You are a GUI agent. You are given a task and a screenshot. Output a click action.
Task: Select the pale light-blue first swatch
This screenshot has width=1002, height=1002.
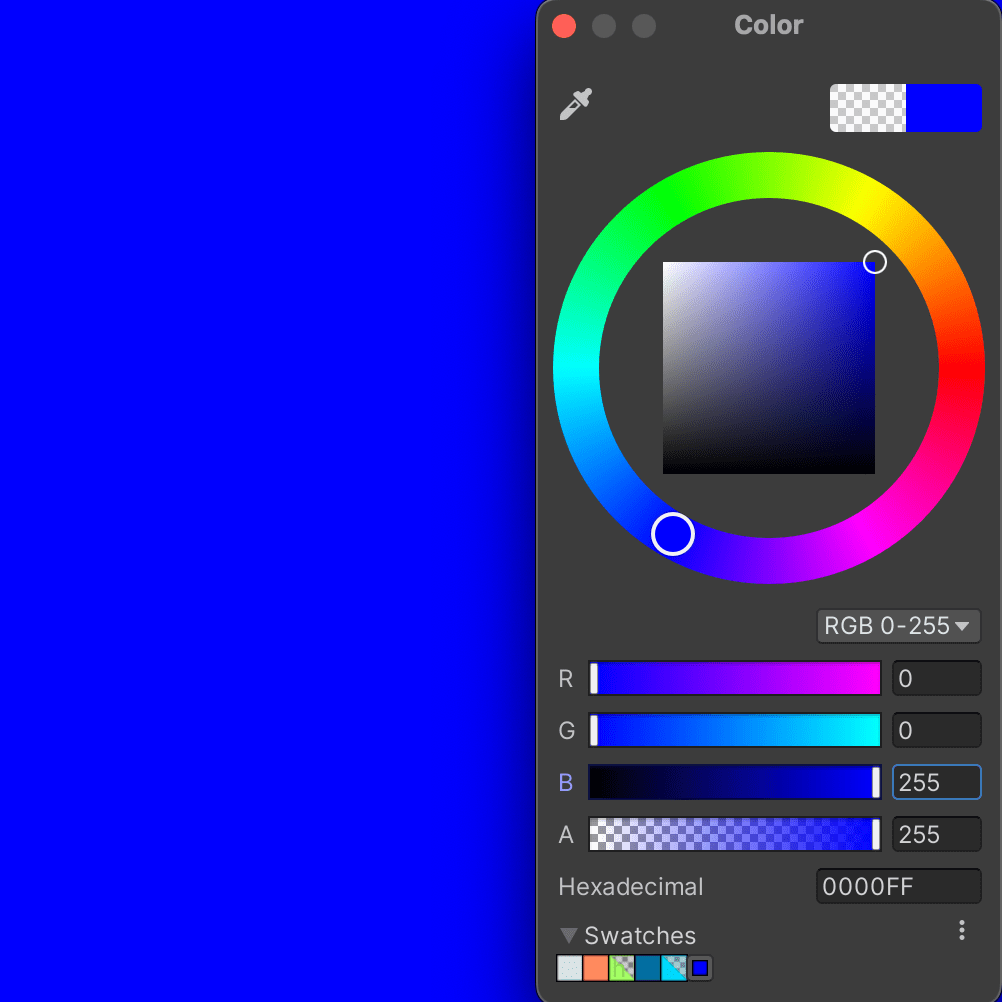tap(569, 968)
